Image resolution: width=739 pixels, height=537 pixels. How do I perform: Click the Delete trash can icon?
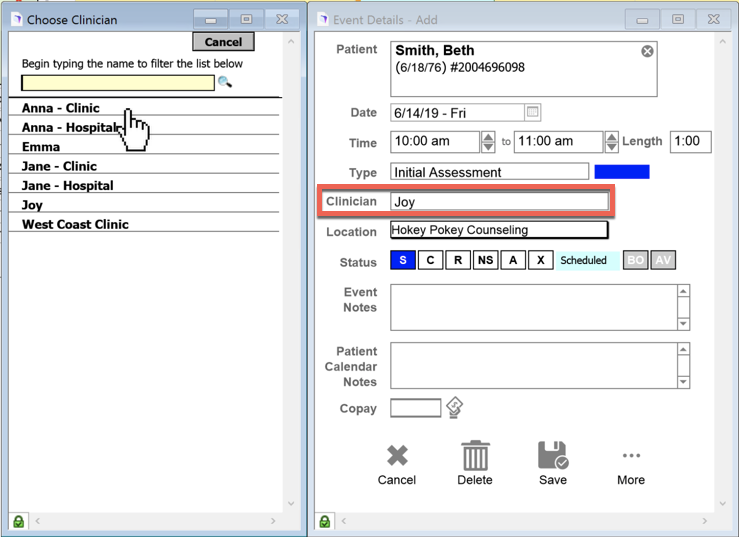tap(475, 456)
